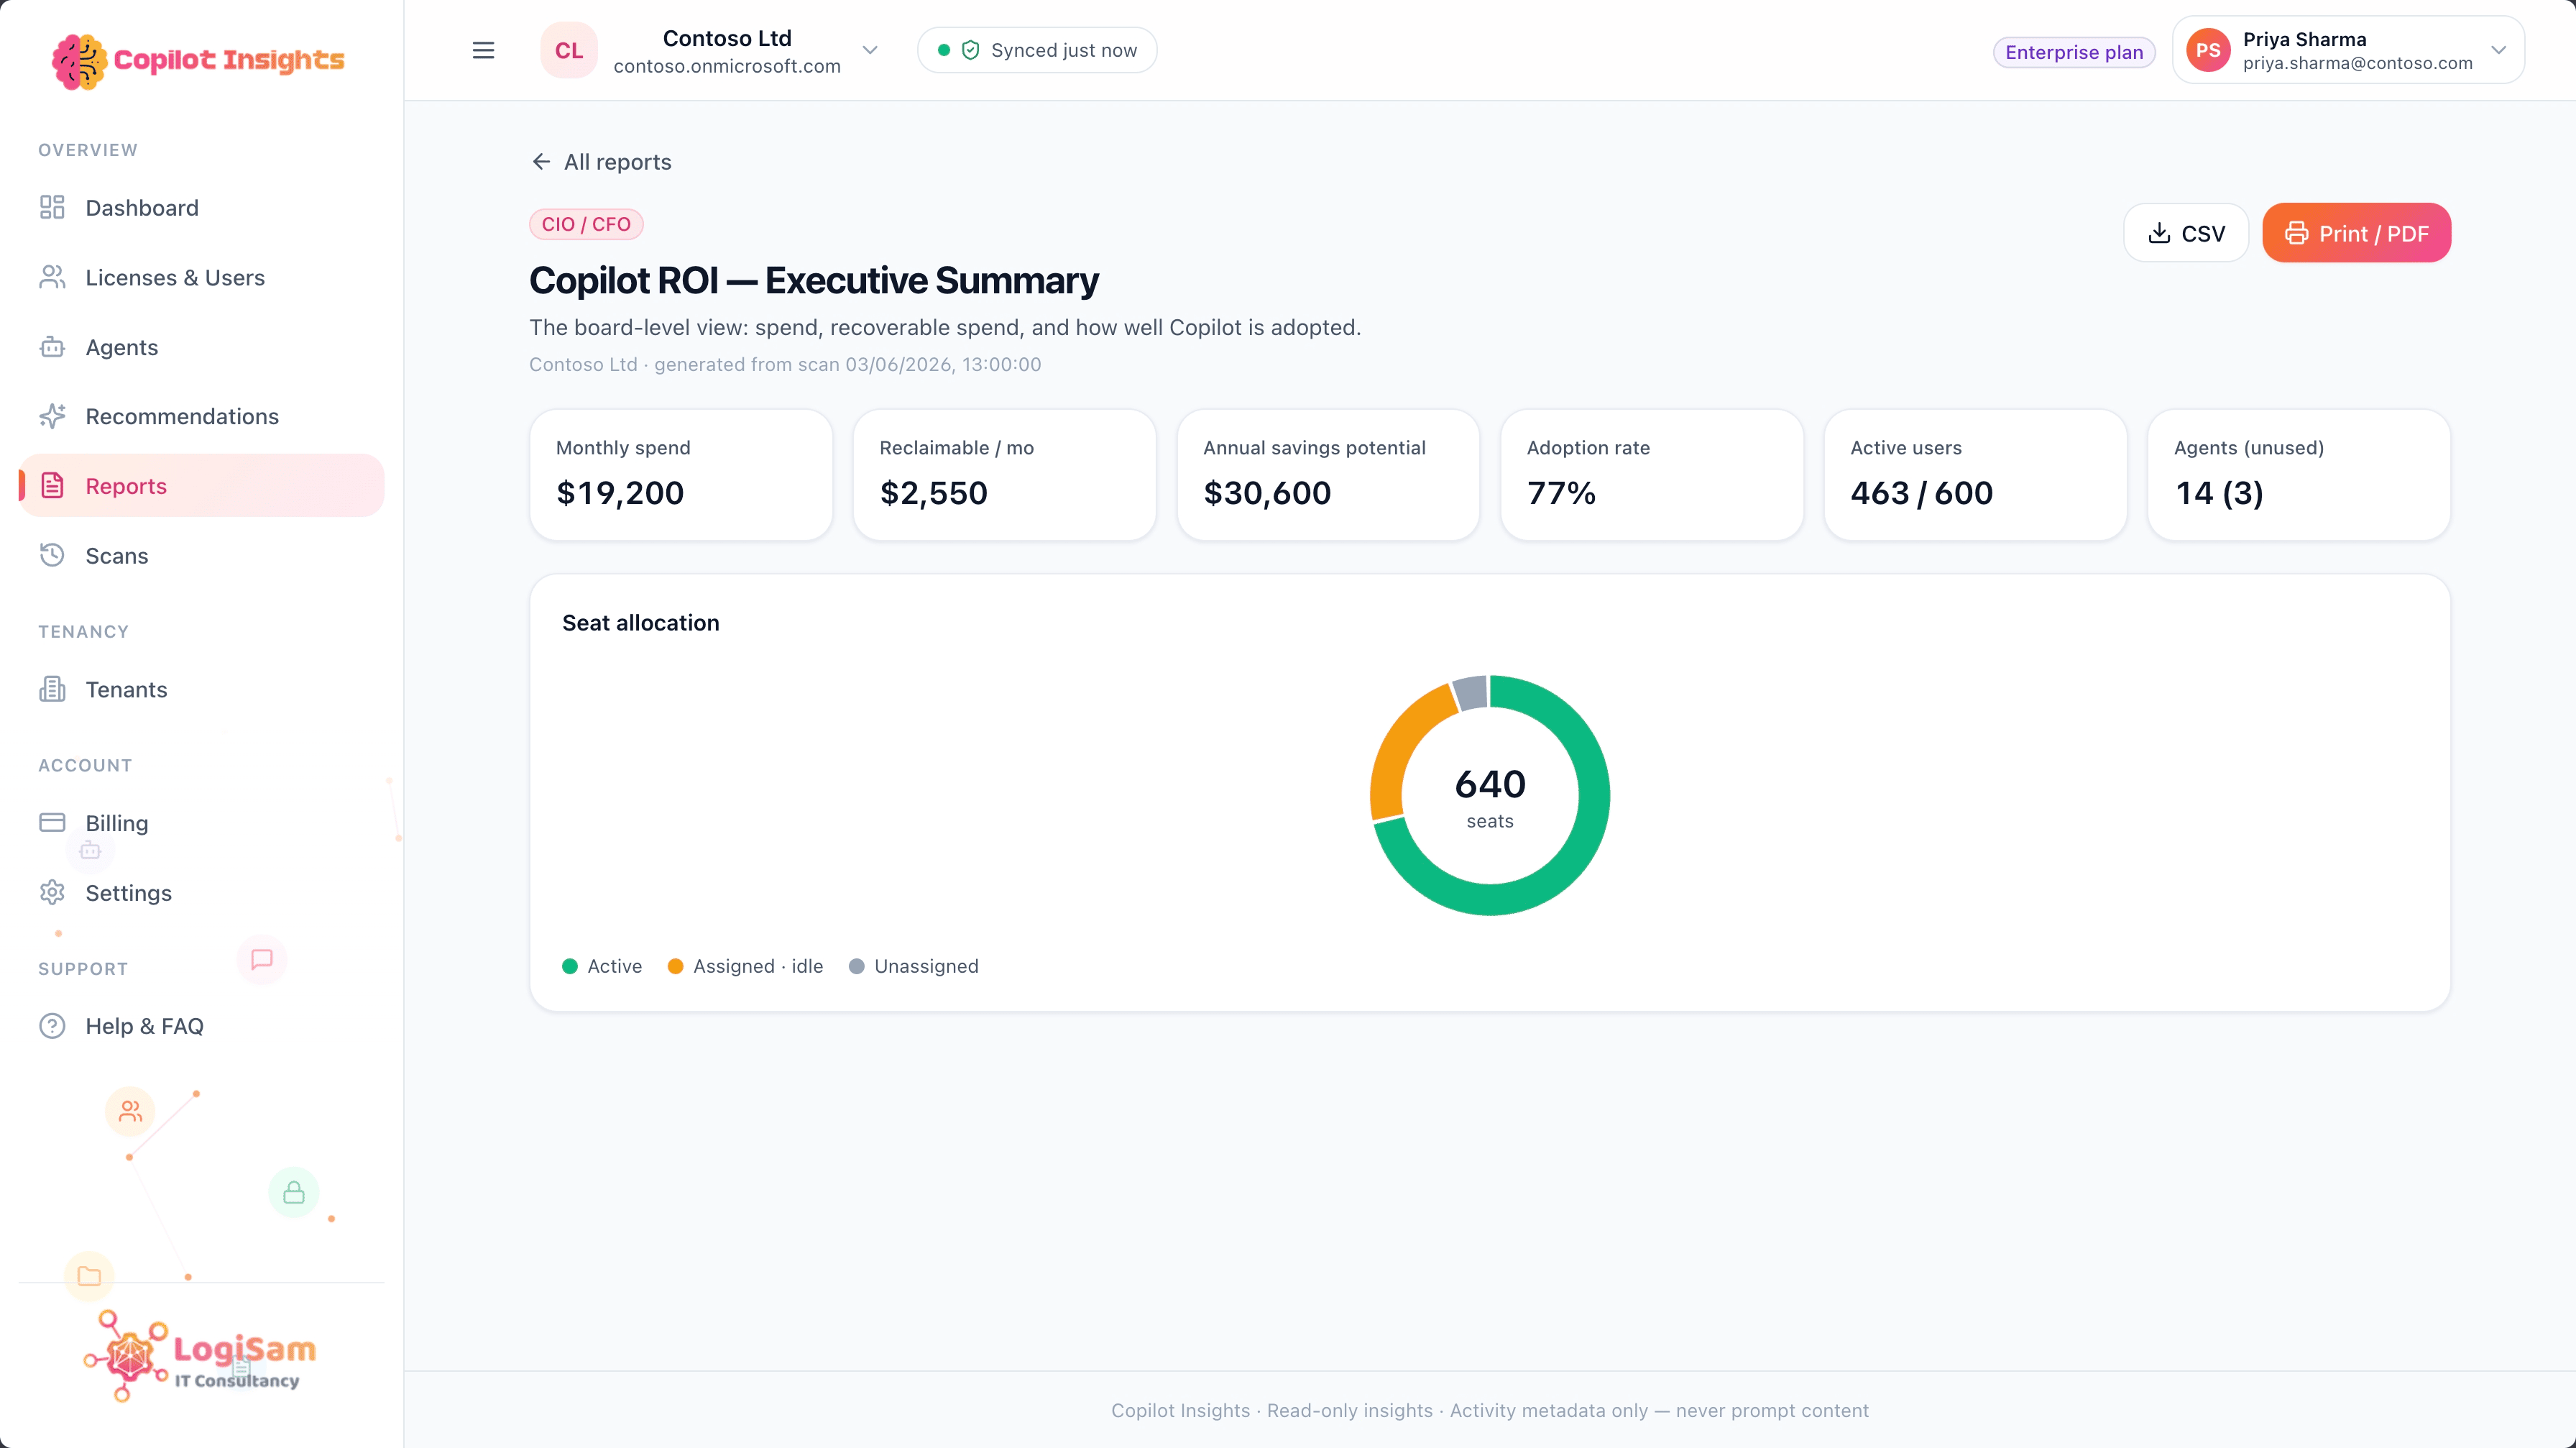Screen dimensions: 2576x1448
Task: Click the LogiSam IT Consultancy logo
Action: [200, 1357]
